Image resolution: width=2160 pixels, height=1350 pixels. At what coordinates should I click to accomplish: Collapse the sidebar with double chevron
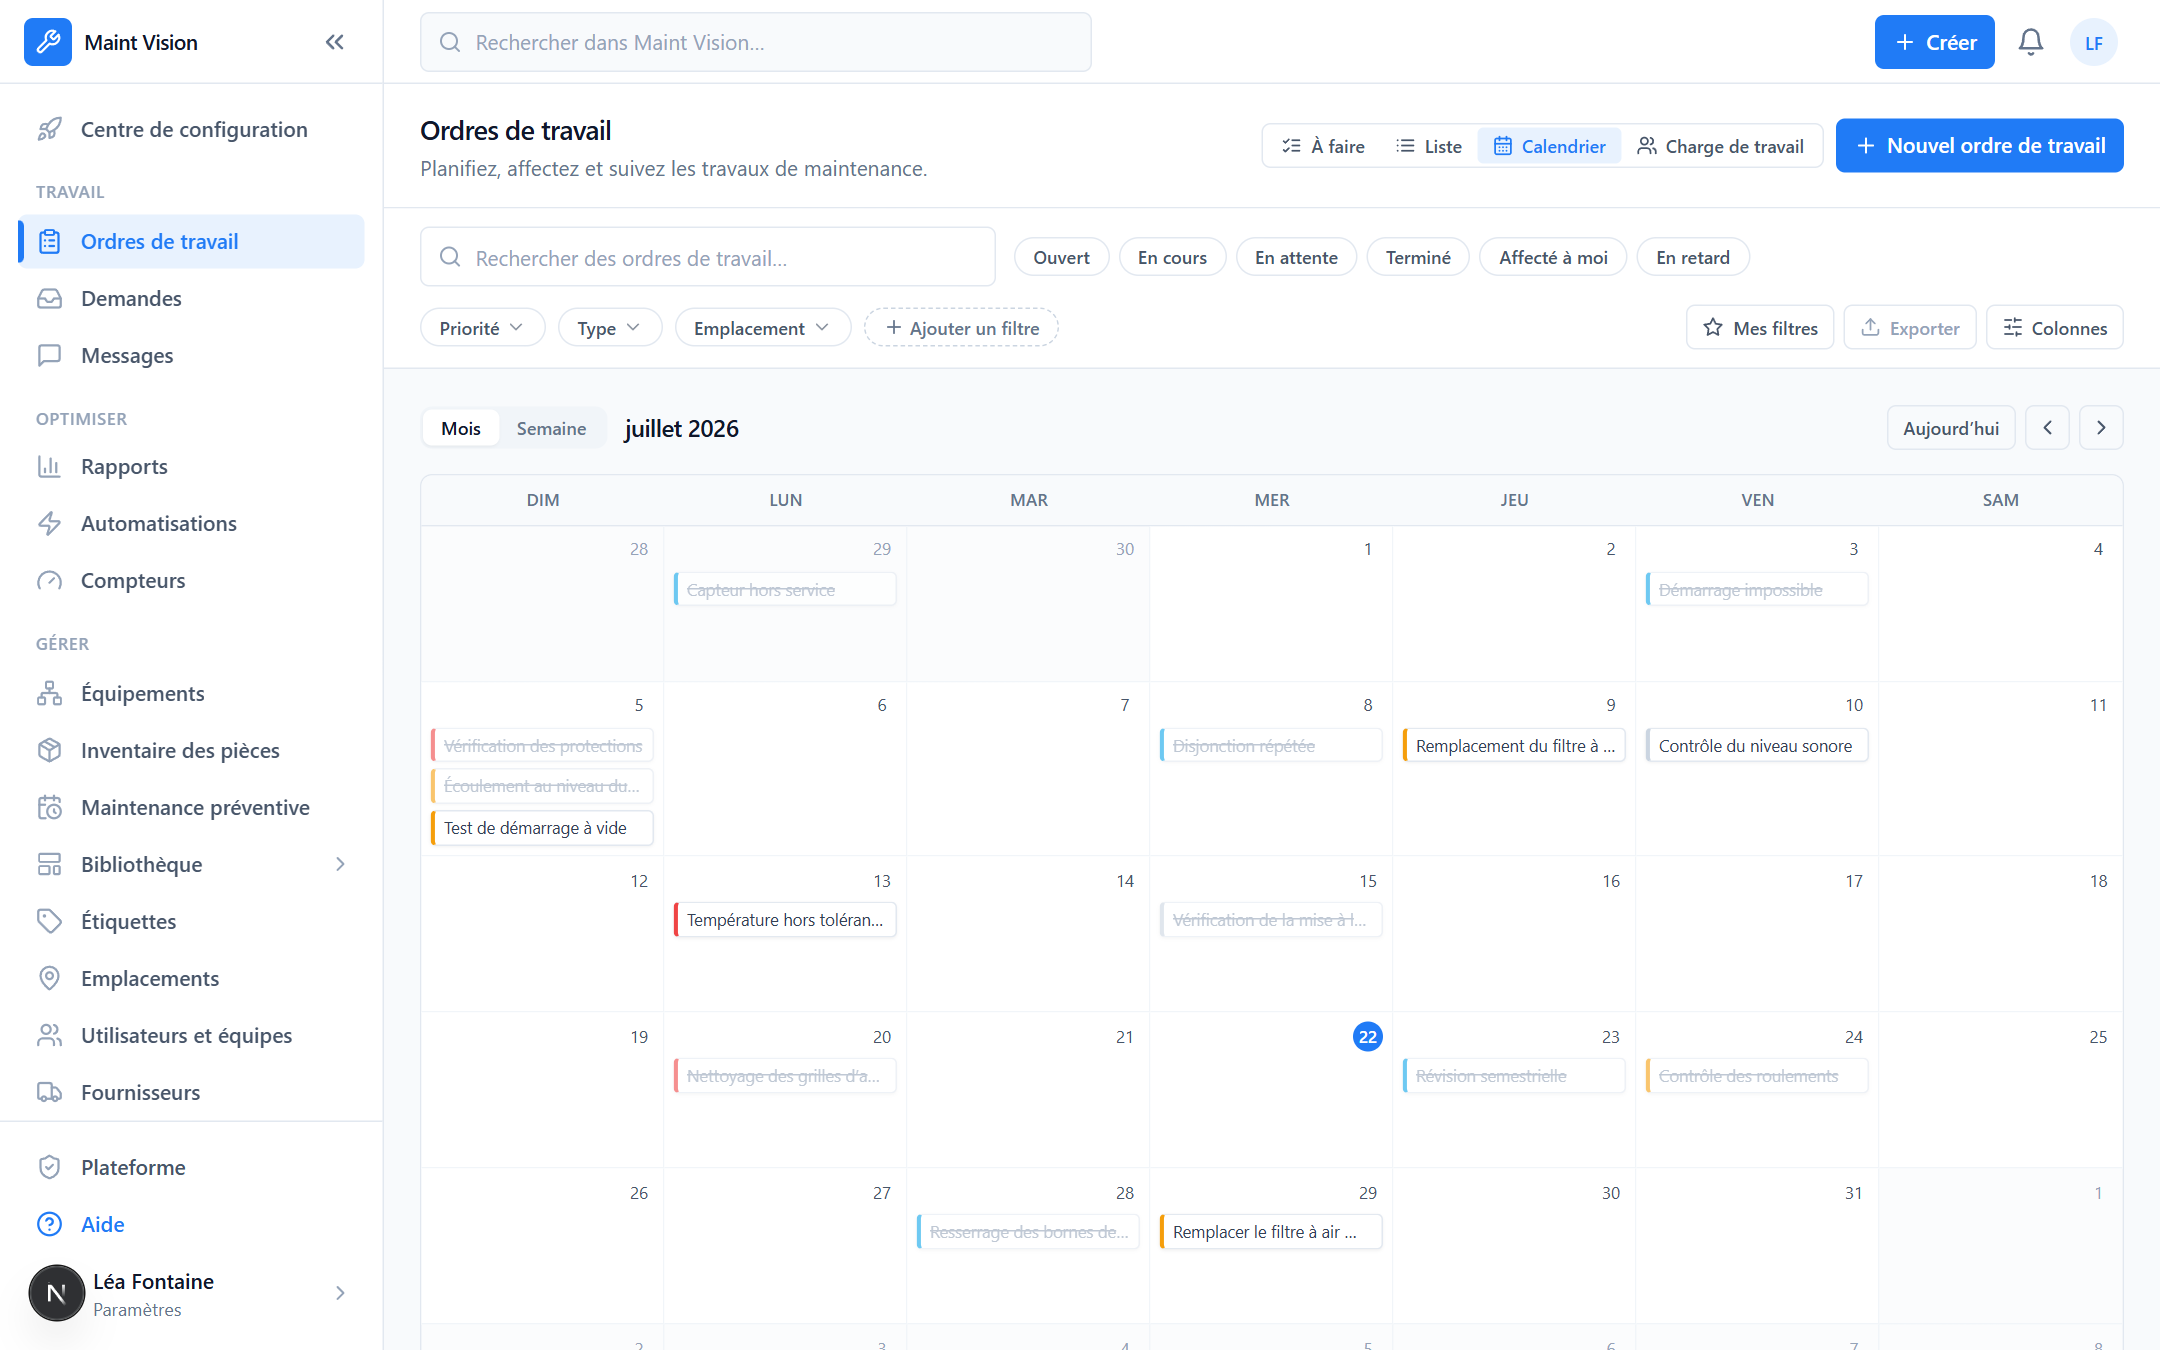coord(335,42)
